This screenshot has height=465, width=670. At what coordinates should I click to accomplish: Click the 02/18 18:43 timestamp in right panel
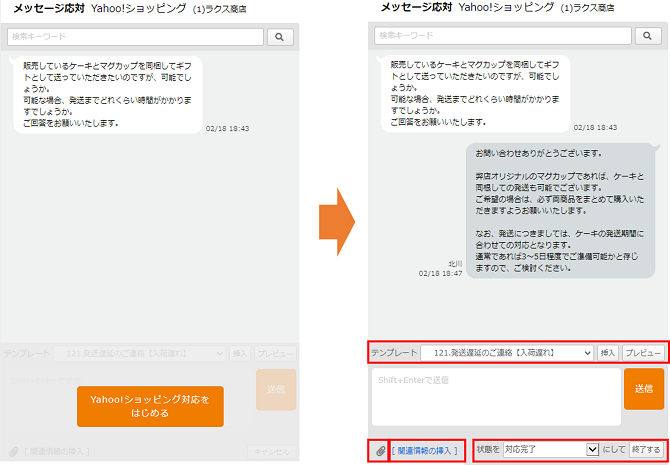point(595,127)
